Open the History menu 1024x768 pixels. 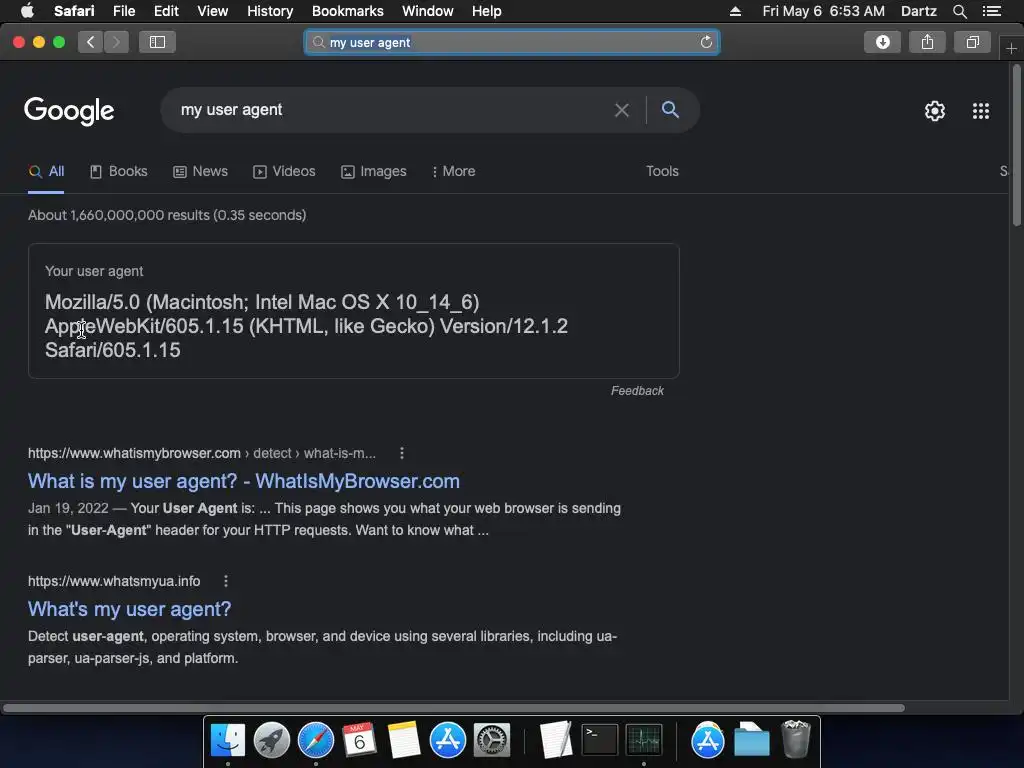[270, 11]
